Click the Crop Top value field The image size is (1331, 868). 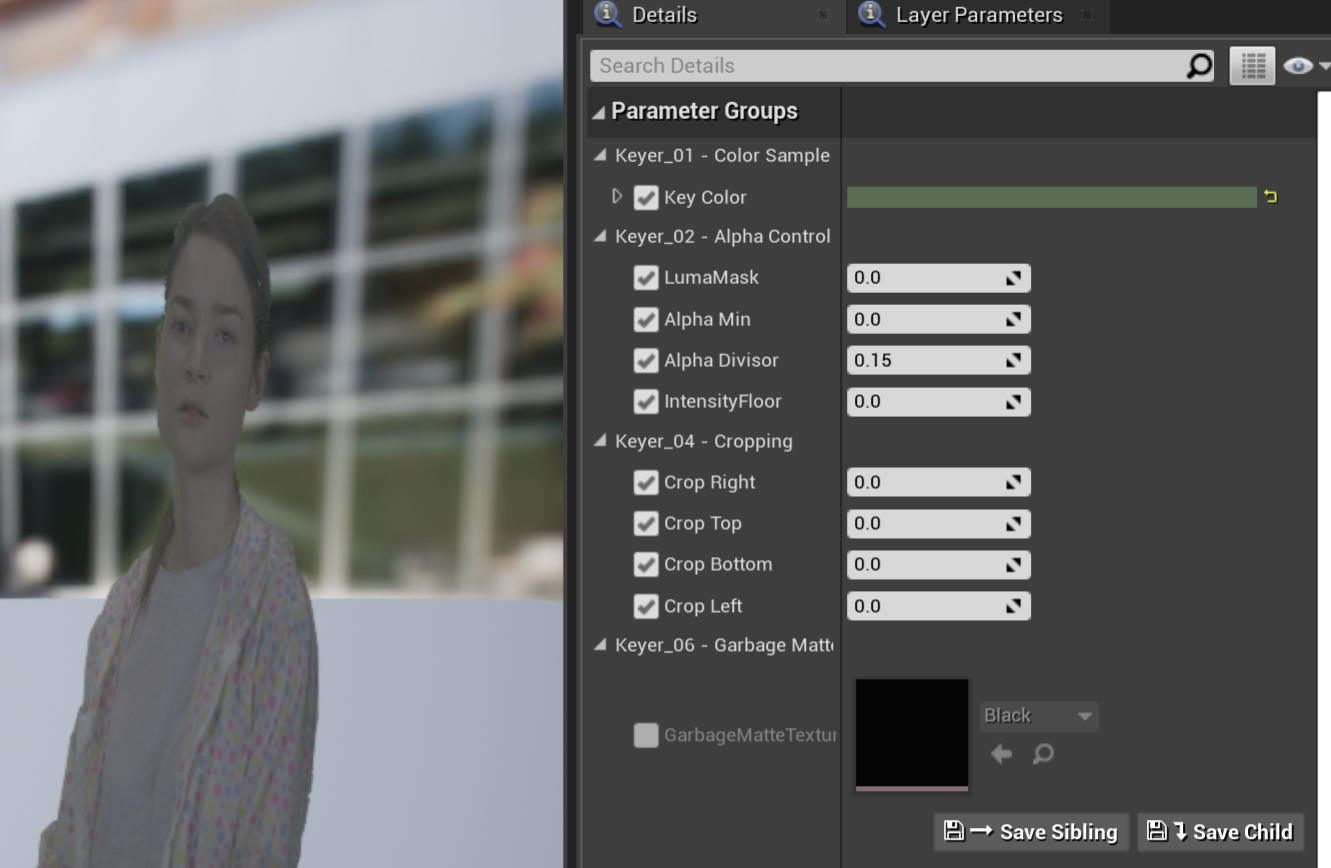click(938, 523)
